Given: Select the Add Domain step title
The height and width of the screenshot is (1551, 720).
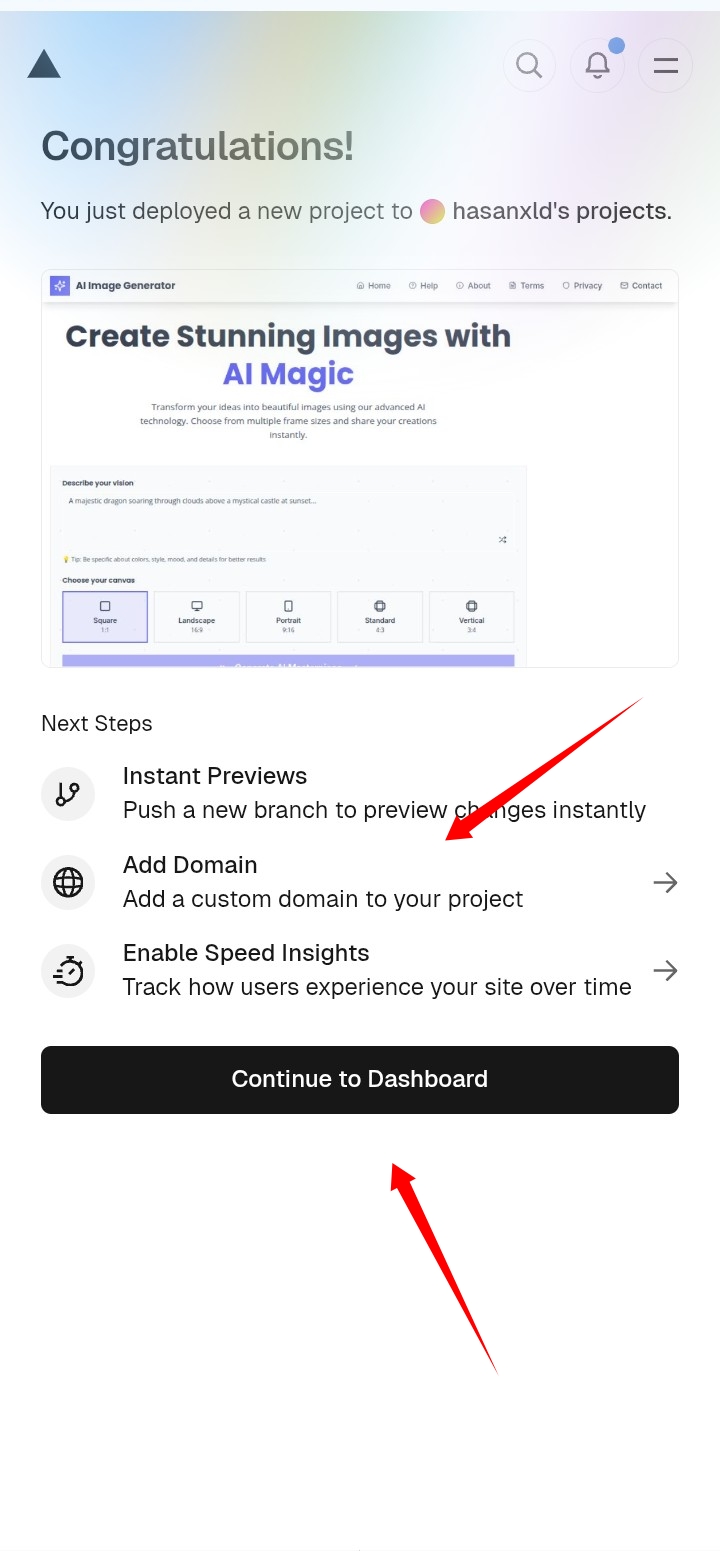Looking at the screenshot, I should click(x=190, y=865).
